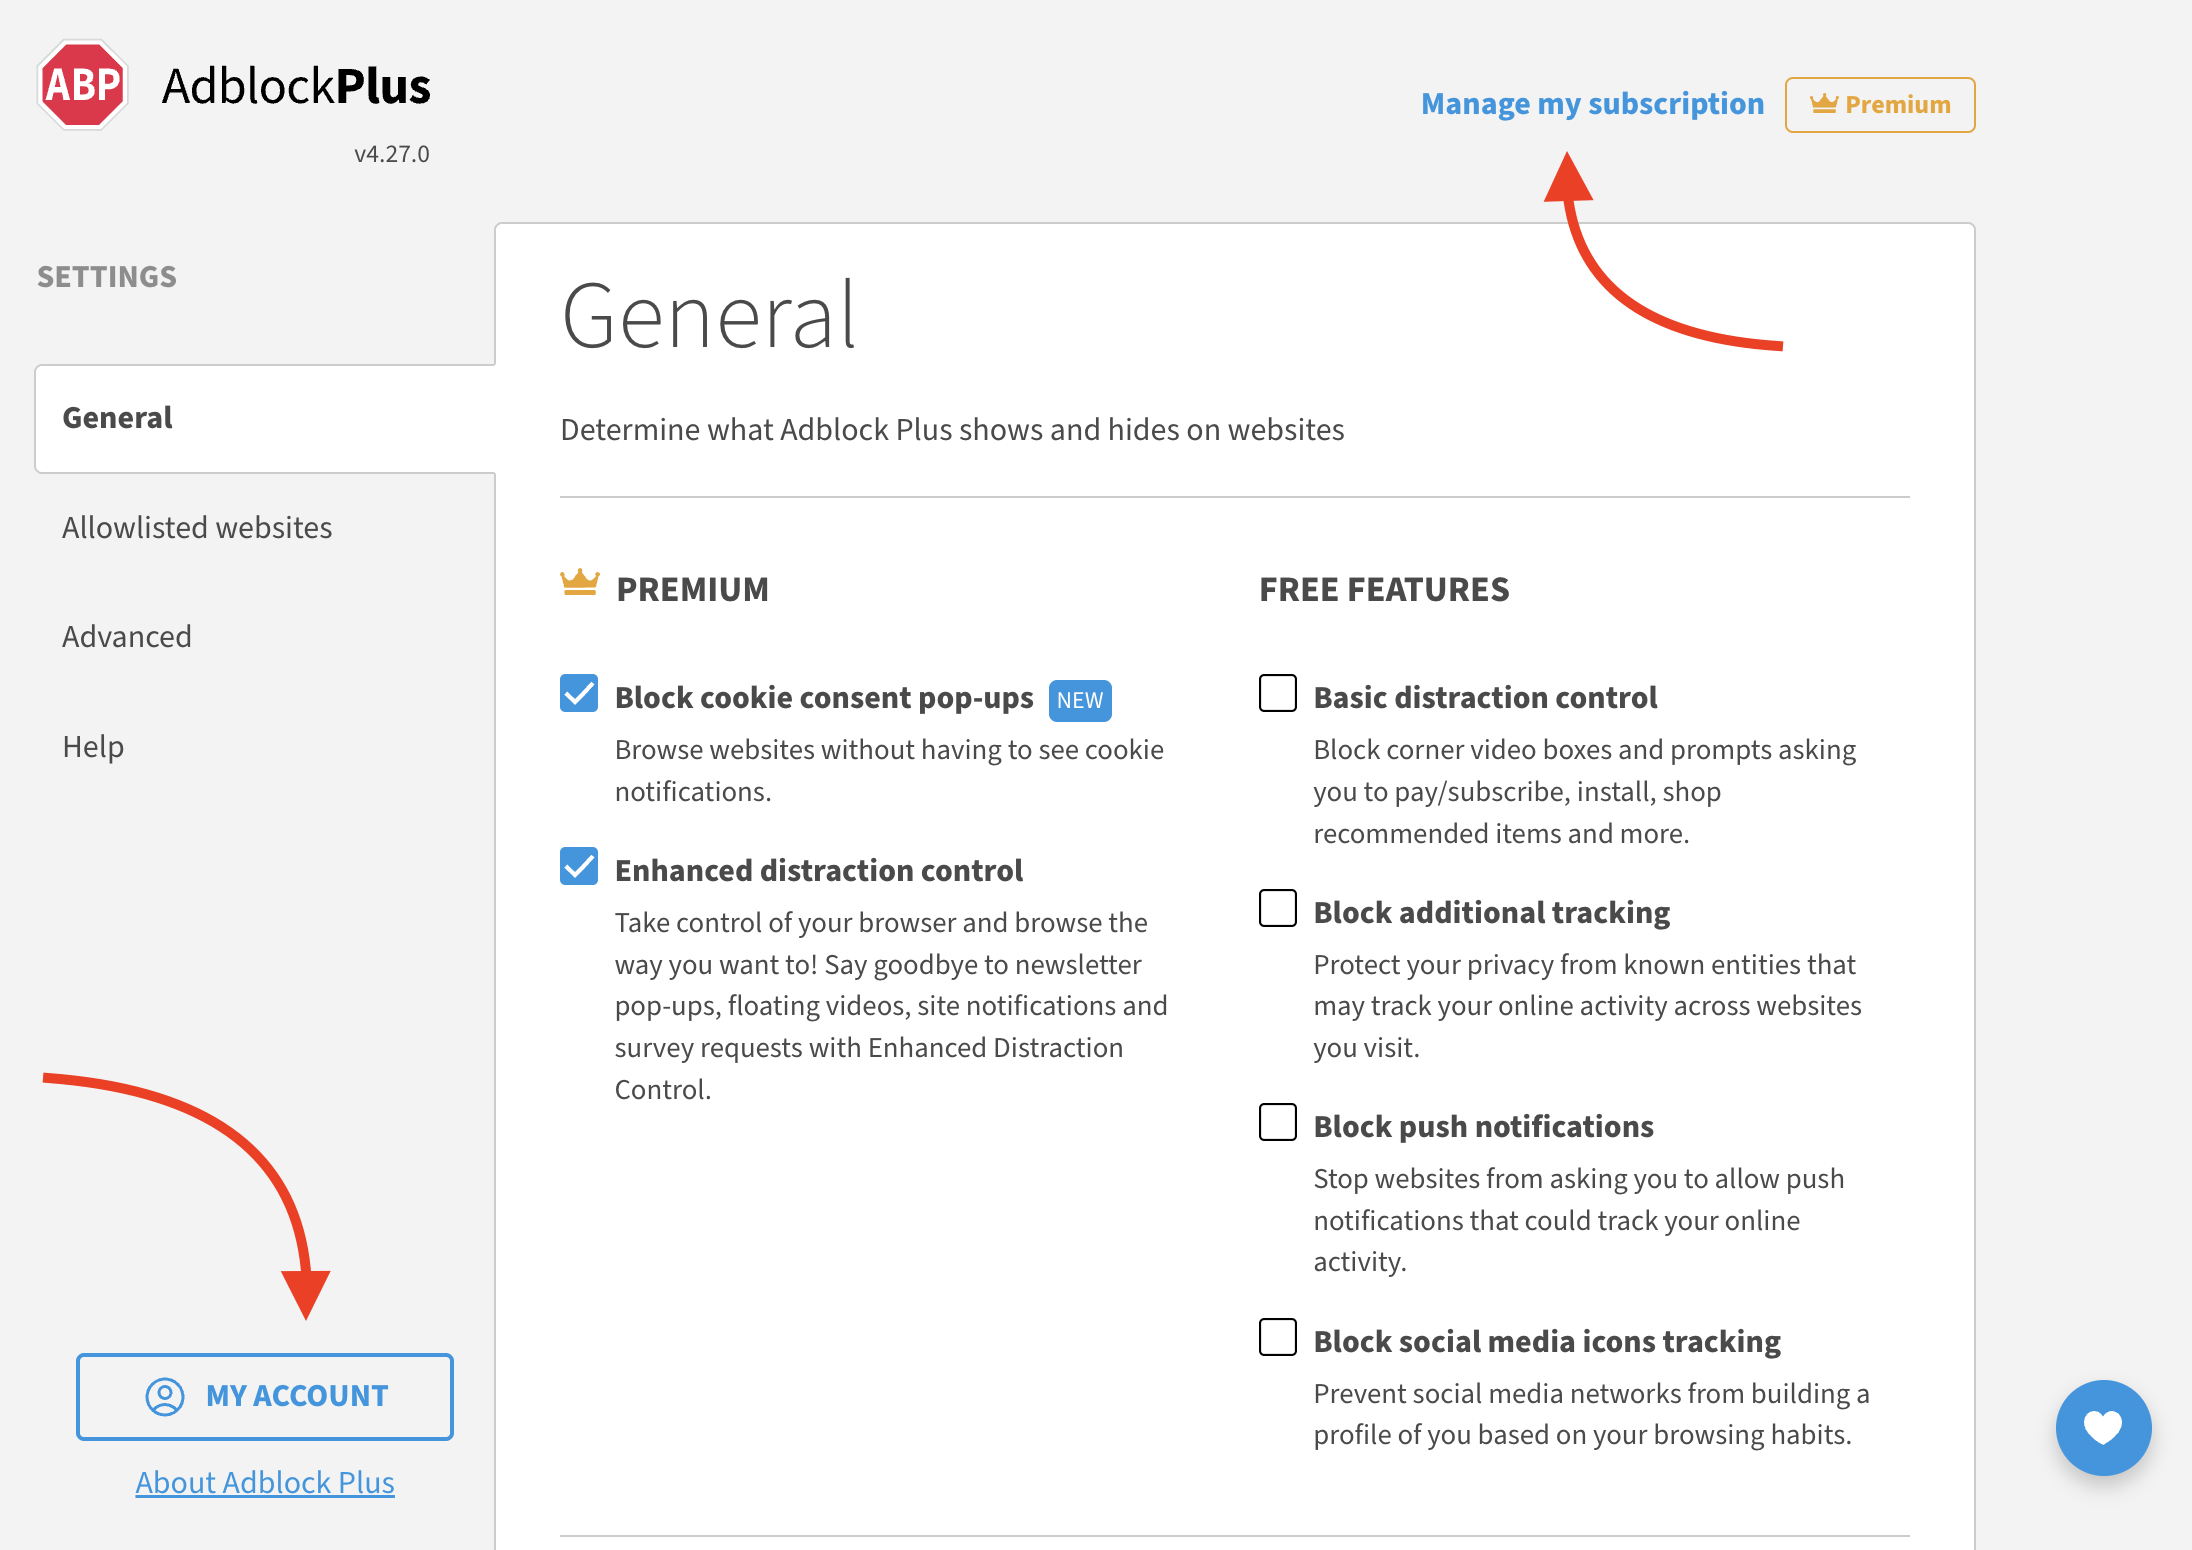Enable Basic distraction control

(x=1277, y=694)
